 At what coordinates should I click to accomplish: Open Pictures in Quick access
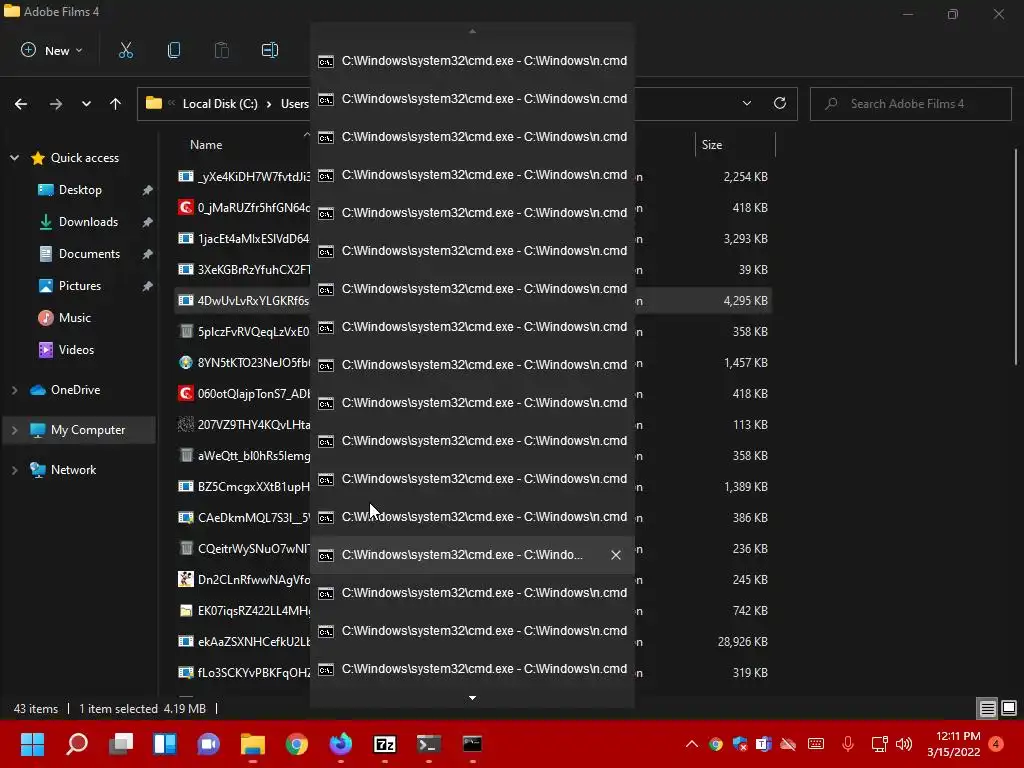(80, 286)
